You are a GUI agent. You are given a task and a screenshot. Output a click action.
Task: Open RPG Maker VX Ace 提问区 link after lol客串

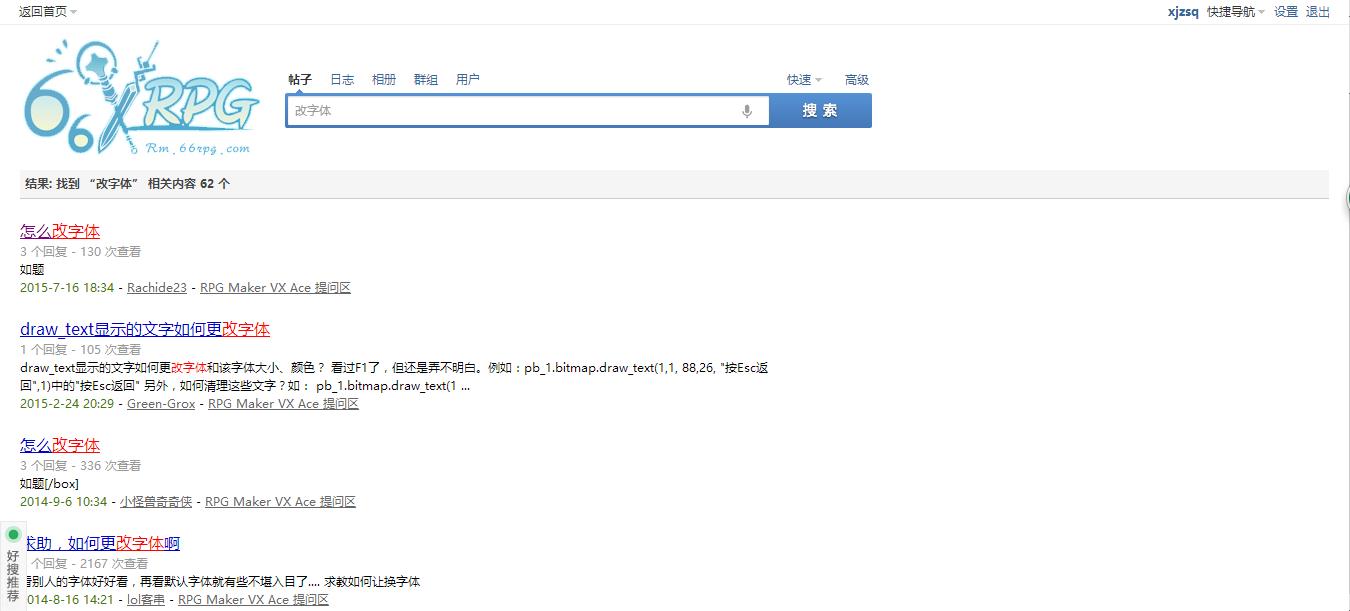(x=253, y=600)
